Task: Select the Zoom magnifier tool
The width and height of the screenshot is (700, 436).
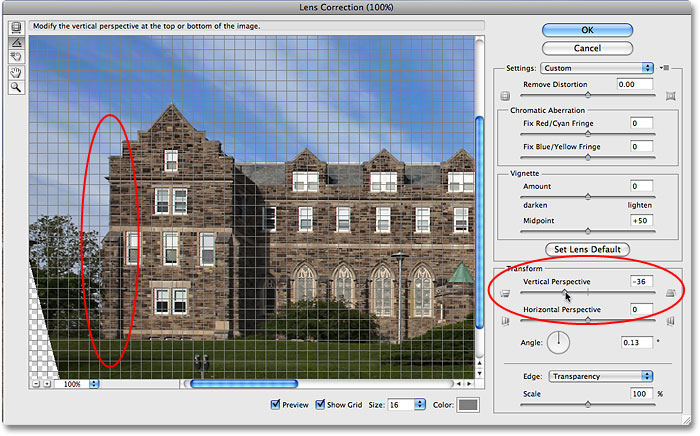Action: (x=16, y=87)
